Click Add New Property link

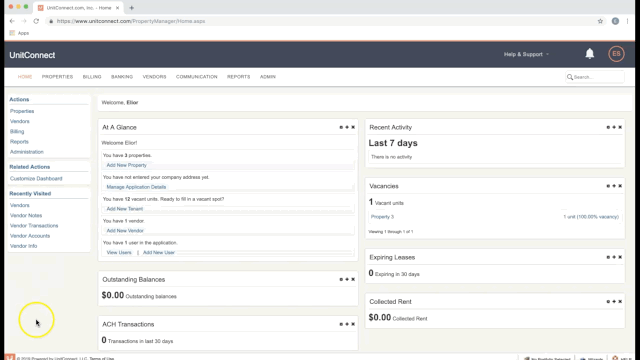click(x=127, y=165)
